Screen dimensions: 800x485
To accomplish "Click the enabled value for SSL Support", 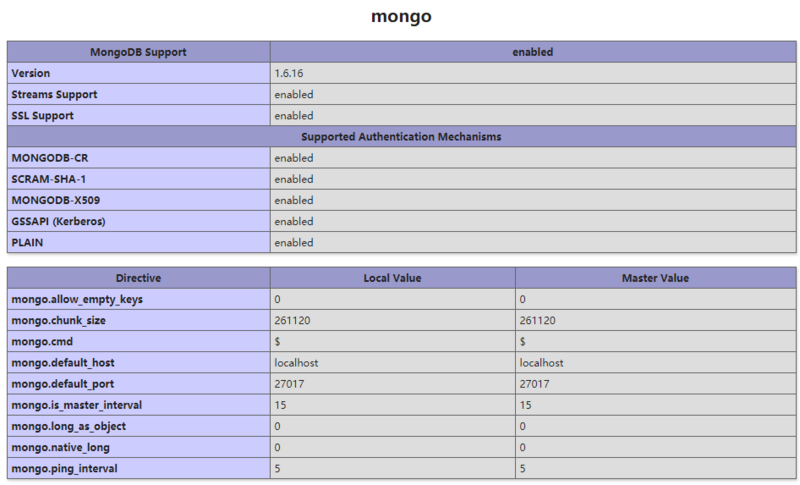I will pyautogui.click(x=293, y=116).
